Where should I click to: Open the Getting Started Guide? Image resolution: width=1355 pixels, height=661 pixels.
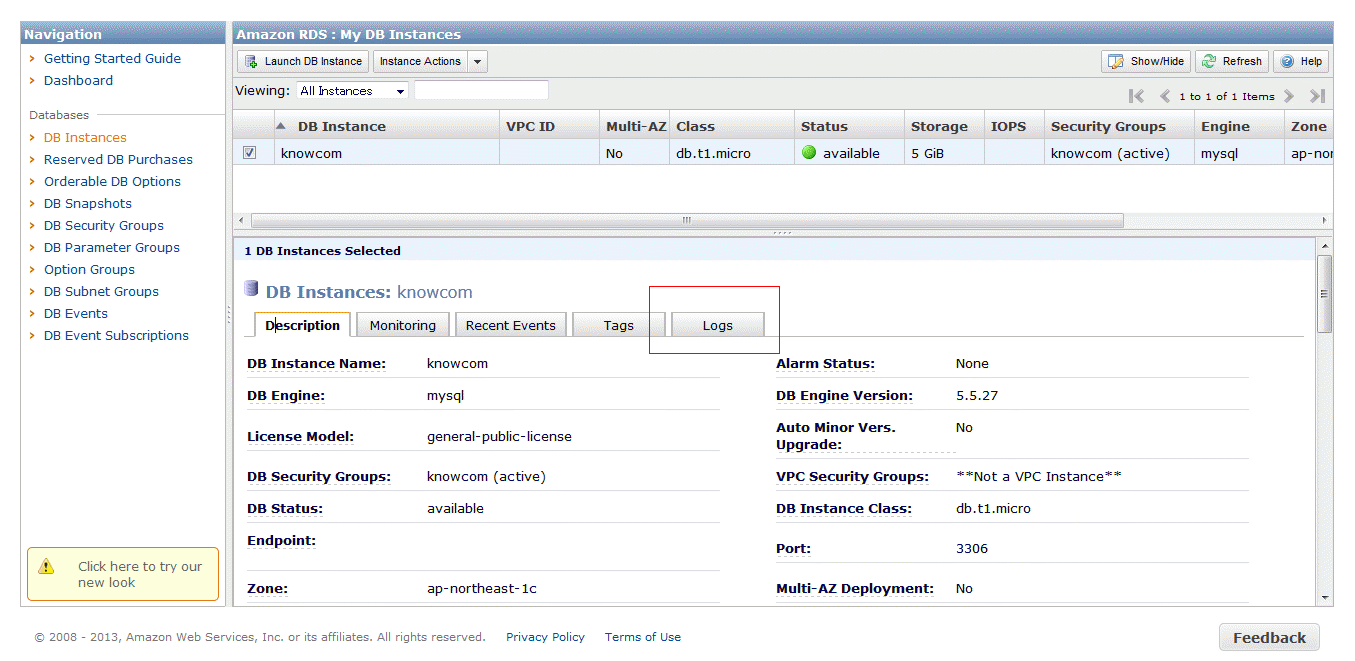(x=112, y=59)
